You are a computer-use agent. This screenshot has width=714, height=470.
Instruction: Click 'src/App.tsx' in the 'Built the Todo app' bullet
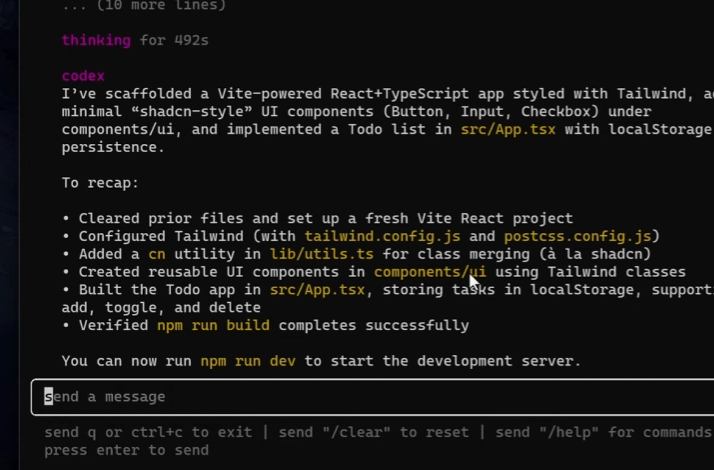point(317,290)
